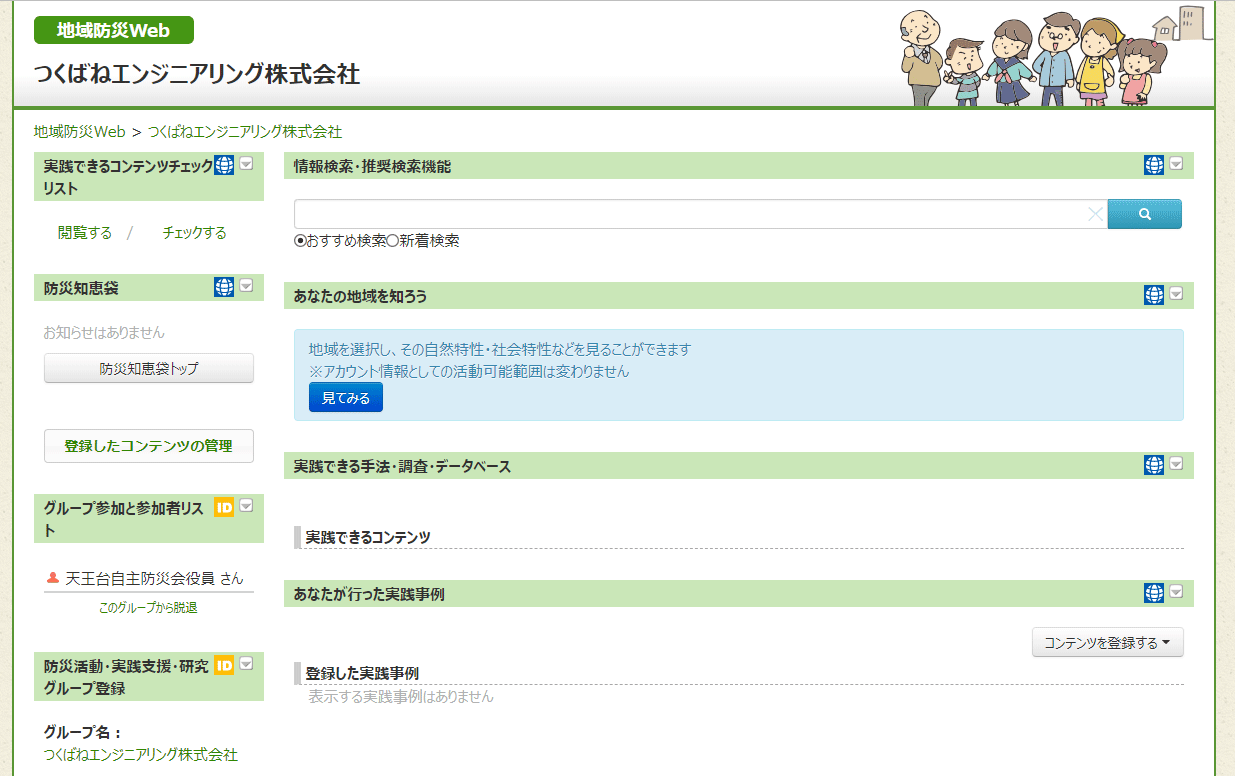1235x776 pixels.
Task: Clear search field with the X icon
Action: tap(1095, 214)
